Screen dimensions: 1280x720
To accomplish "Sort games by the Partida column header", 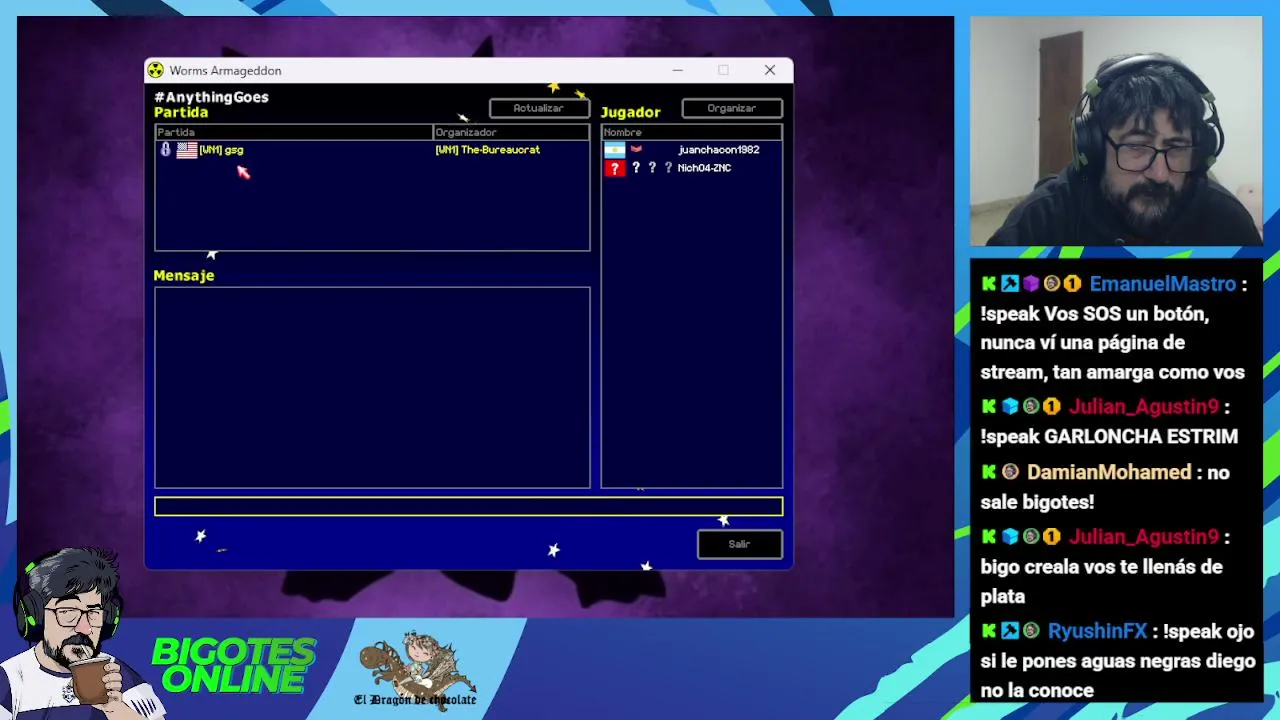I will tap(294, 132).
